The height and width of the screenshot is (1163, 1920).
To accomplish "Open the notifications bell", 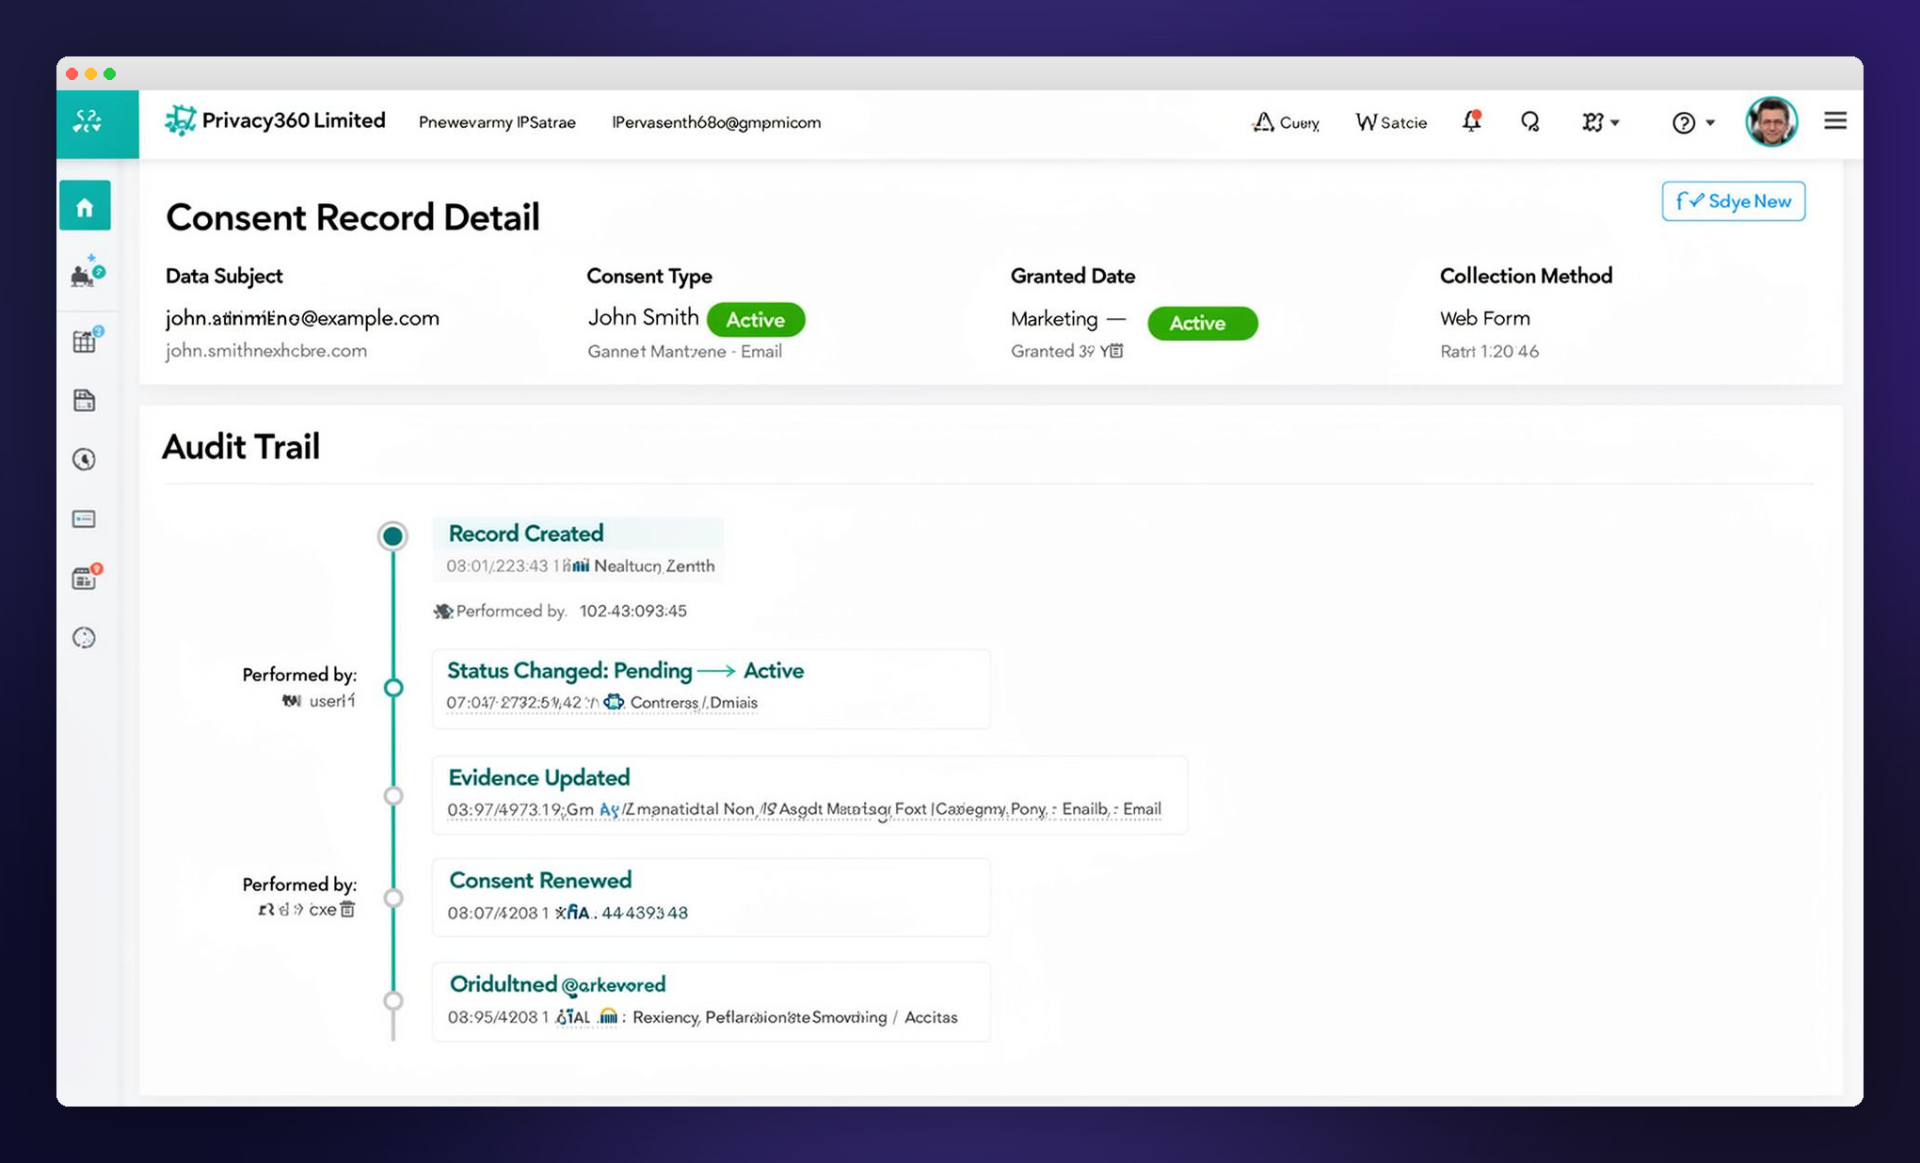I will 1471,121.
